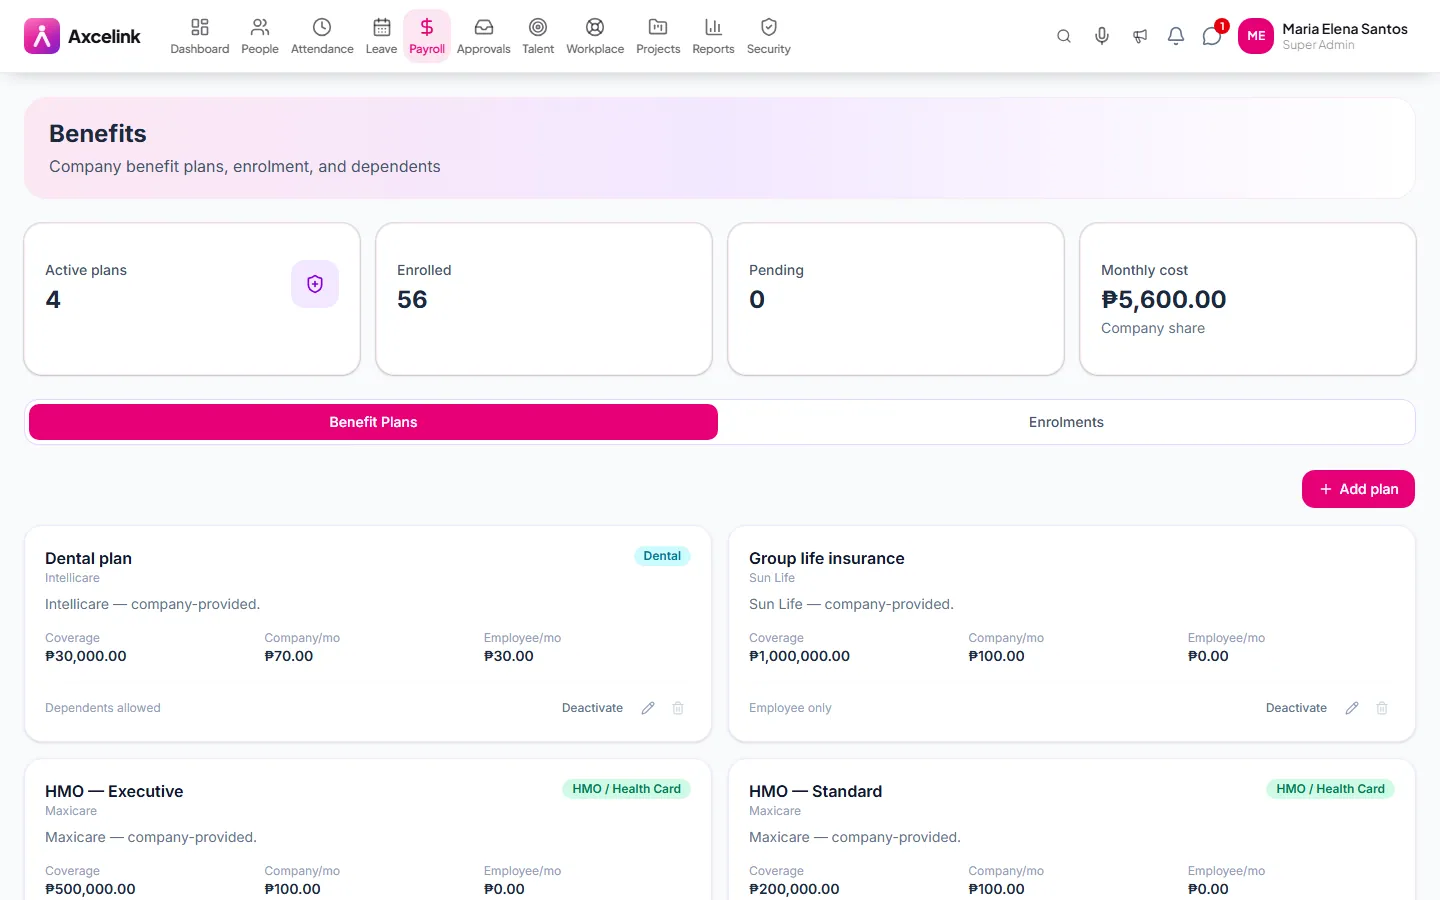
Task: Click the ₱1,000,000.00 coverage value
Action: (x=799, y=656)
